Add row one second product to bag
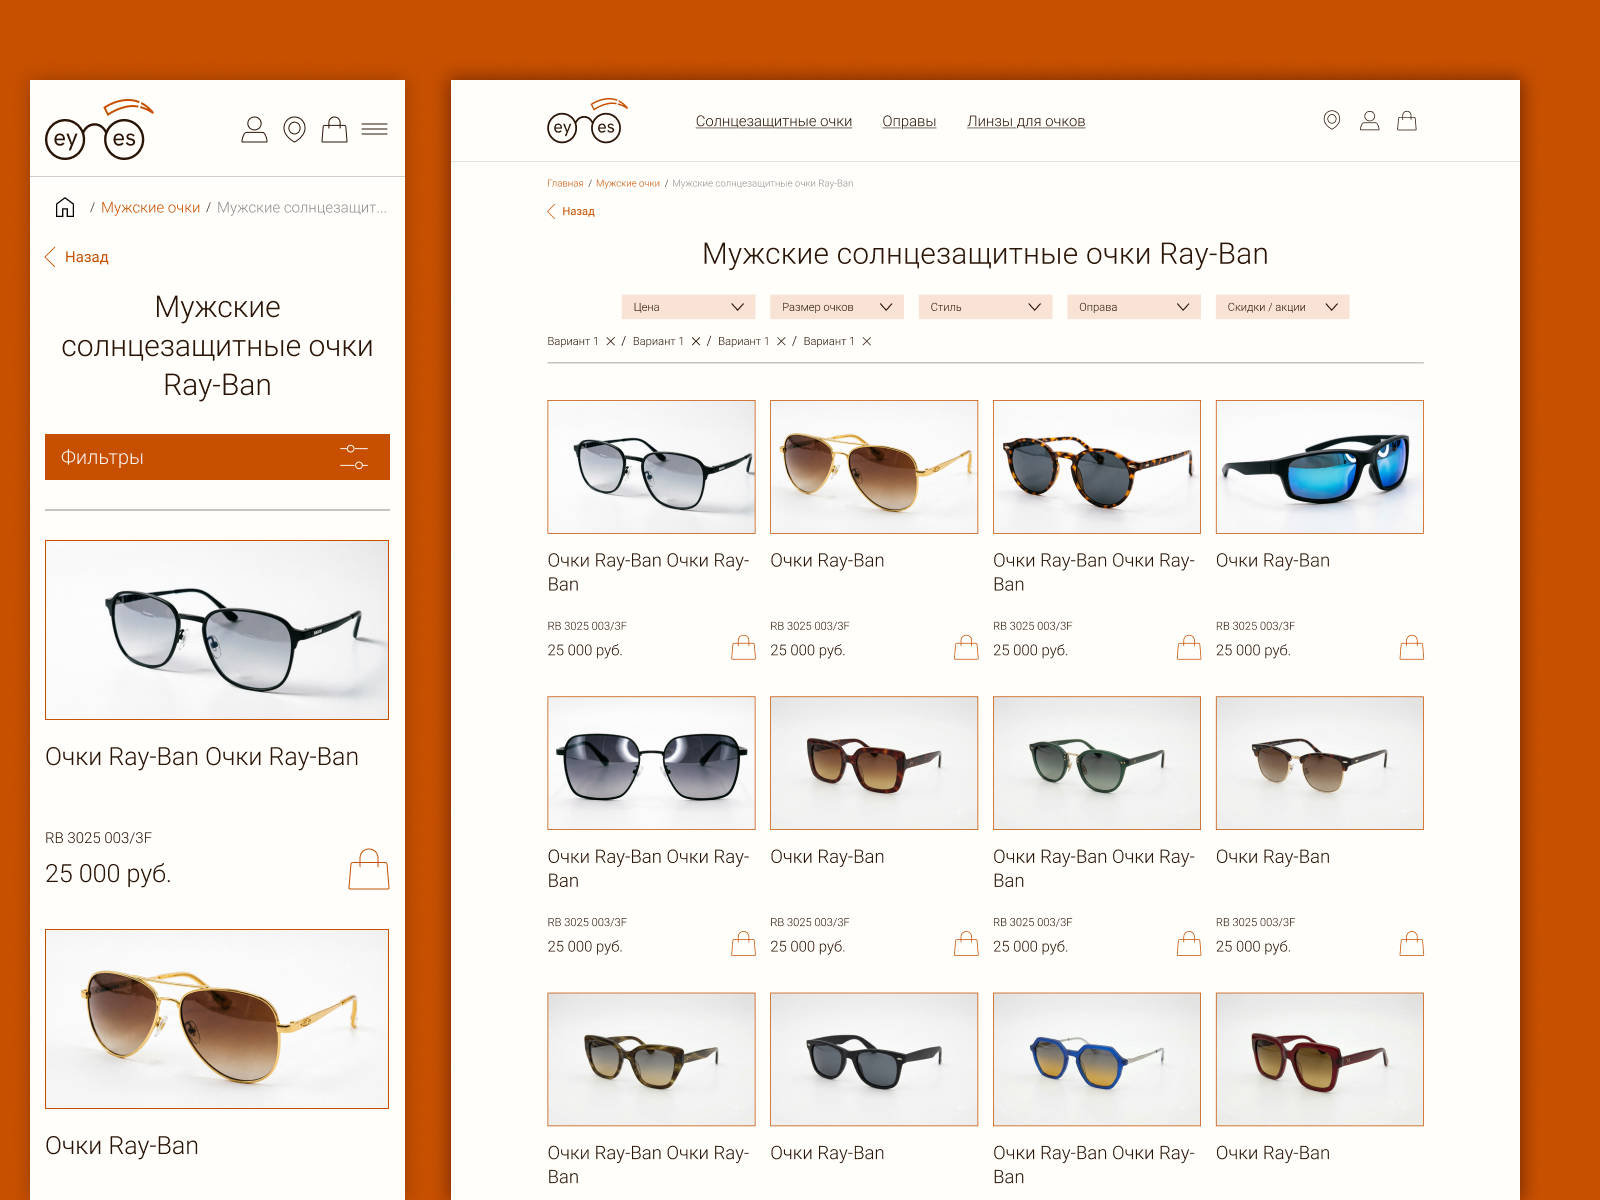The width and height of the screenshot is (1600, 1200). tap(966, 648)
